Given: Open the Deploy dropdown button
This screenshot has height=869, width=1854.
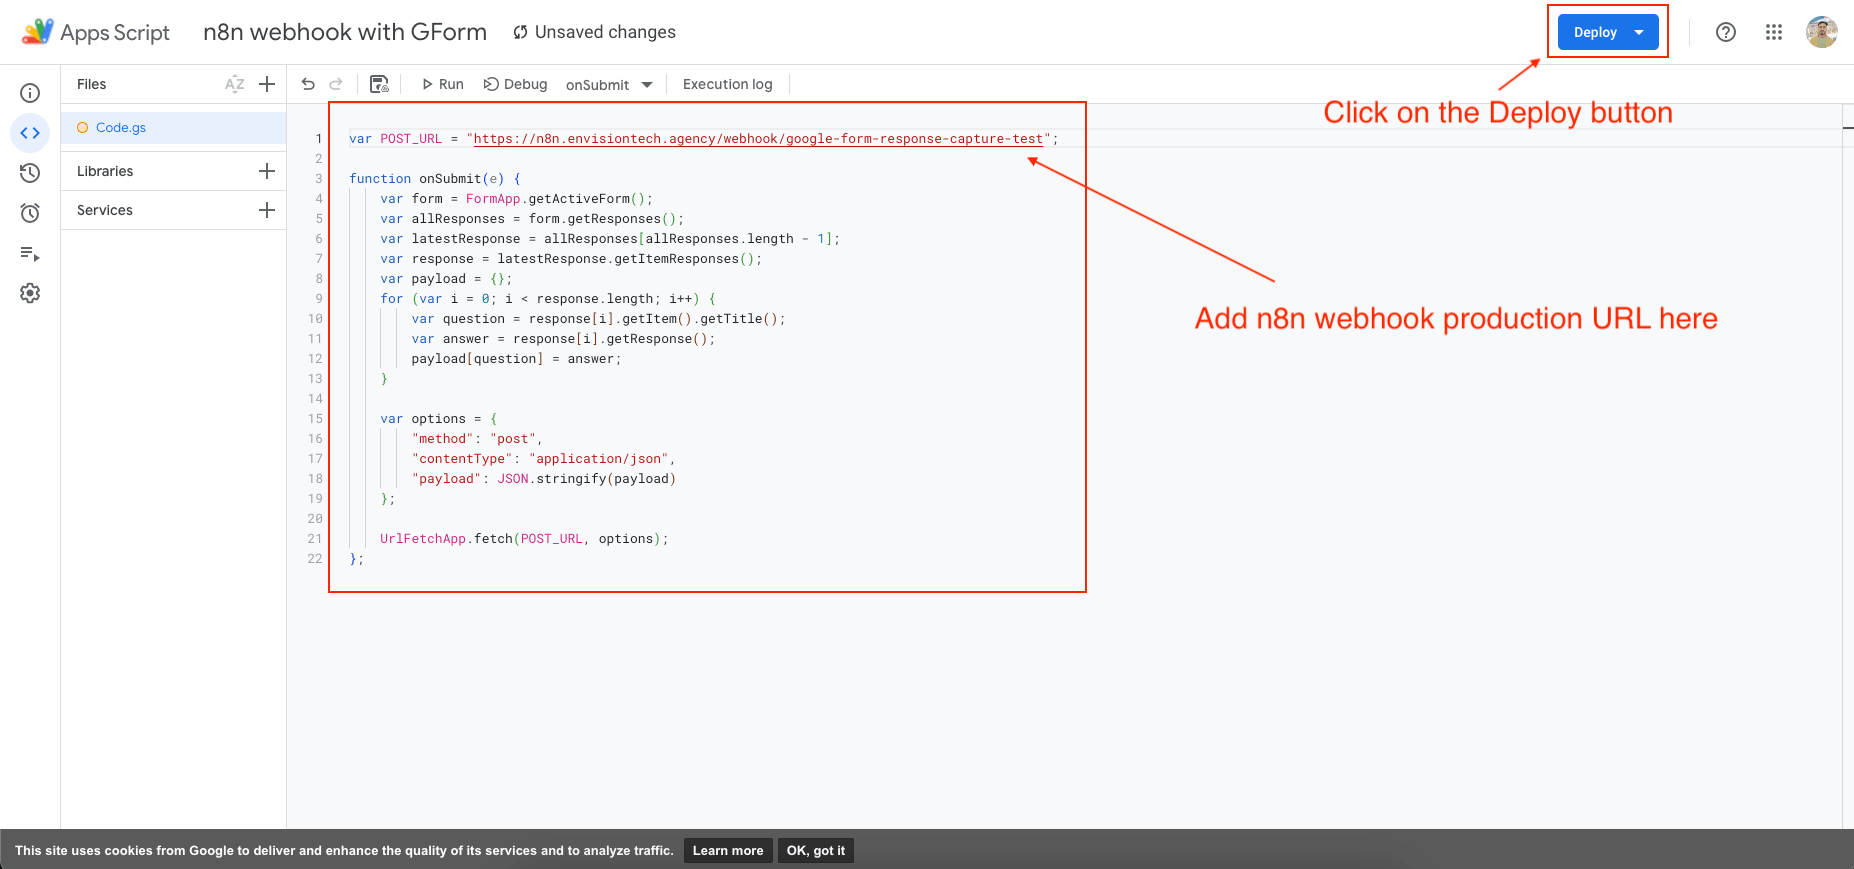Looking at the screenshot, I should pyautogui.click(x=1608, y=32).
